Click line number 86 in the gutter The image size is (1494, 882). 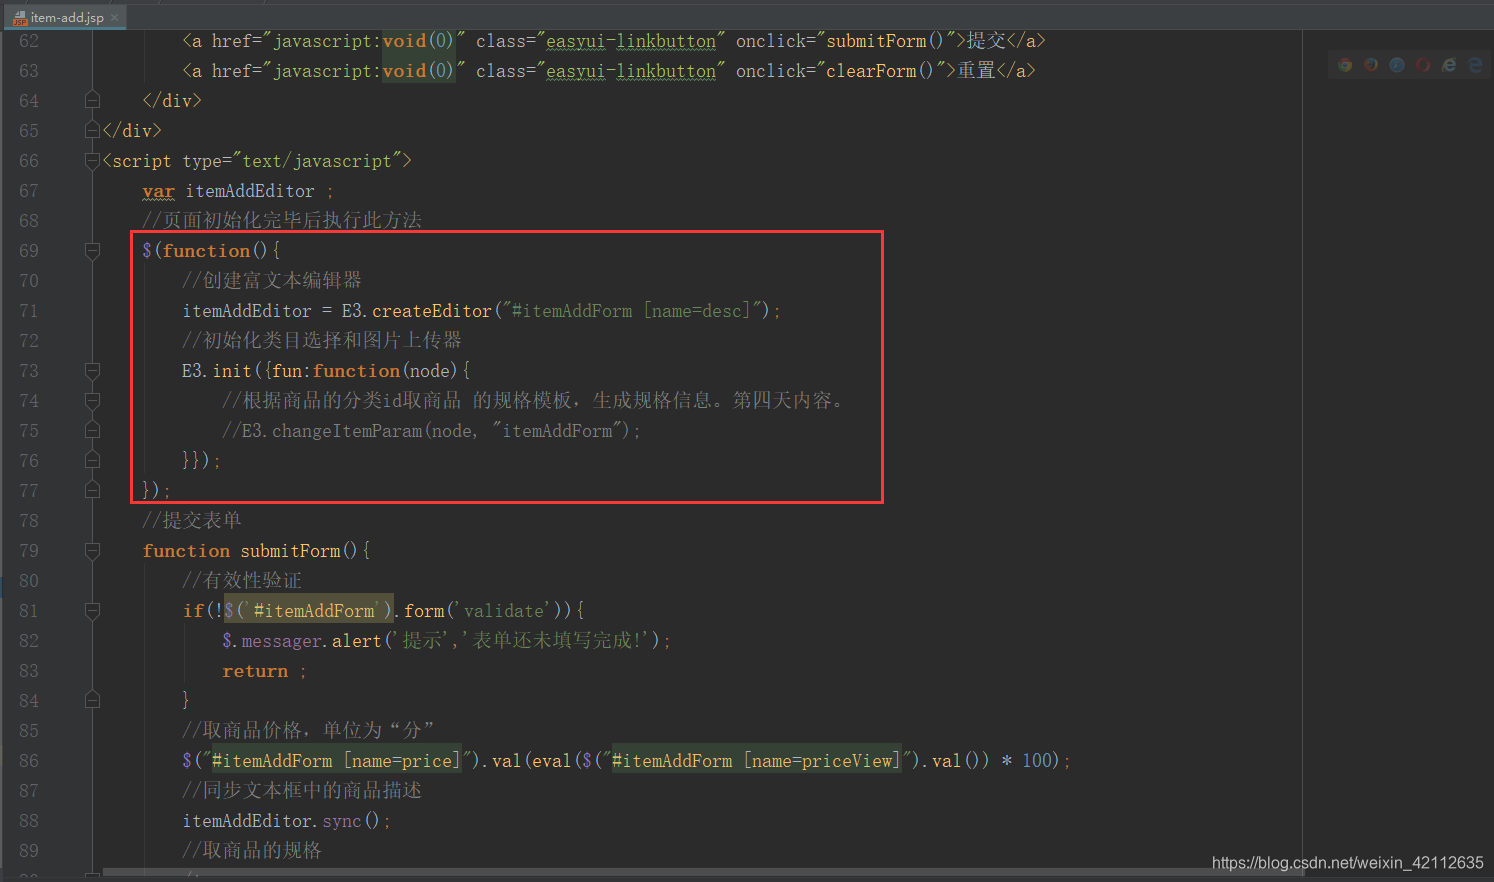point(29,761)
